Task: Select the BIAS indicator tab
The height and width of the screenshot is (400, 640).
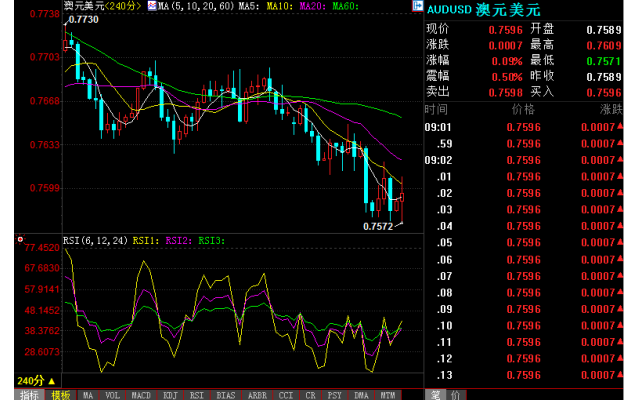Action: coord(226,395)
